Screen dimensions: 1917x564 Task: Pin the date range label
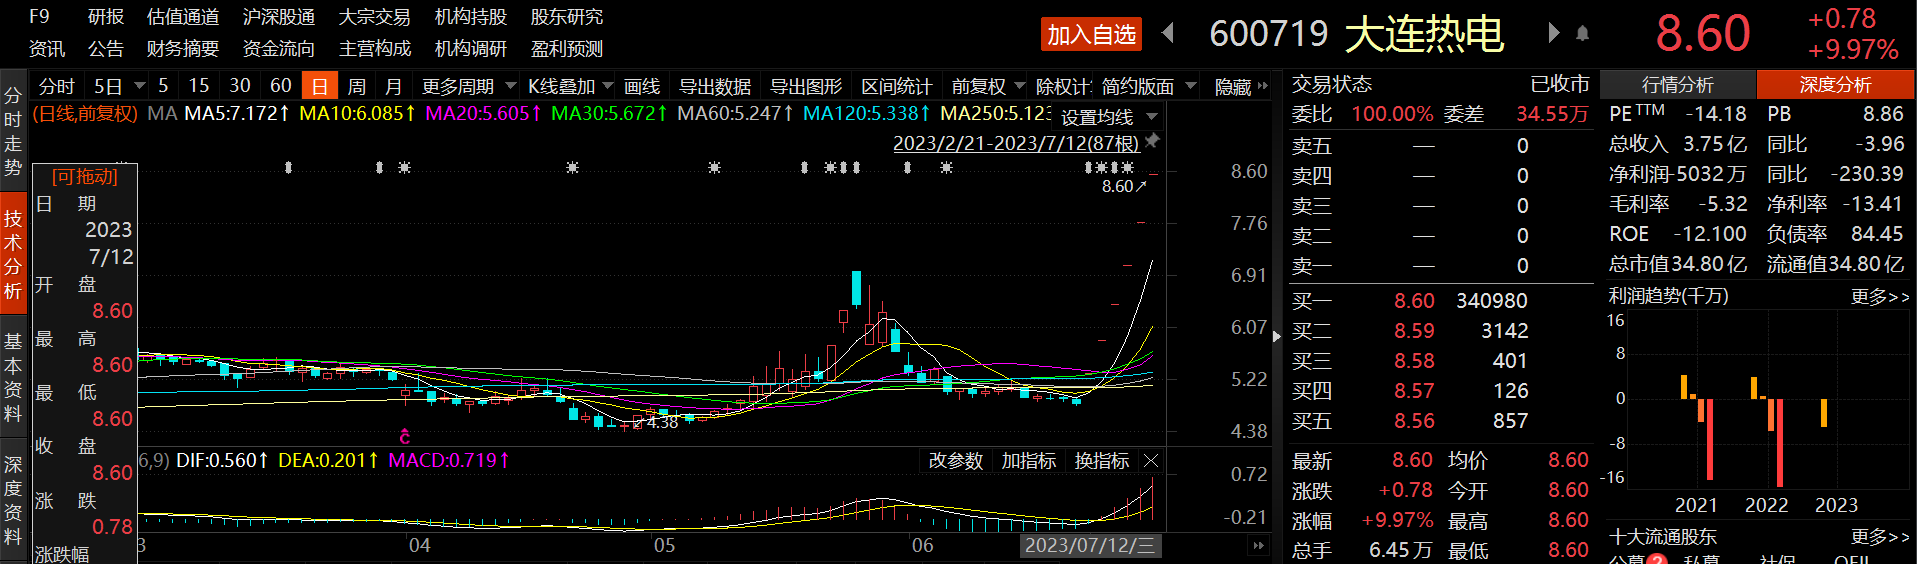click(1152, 141)
